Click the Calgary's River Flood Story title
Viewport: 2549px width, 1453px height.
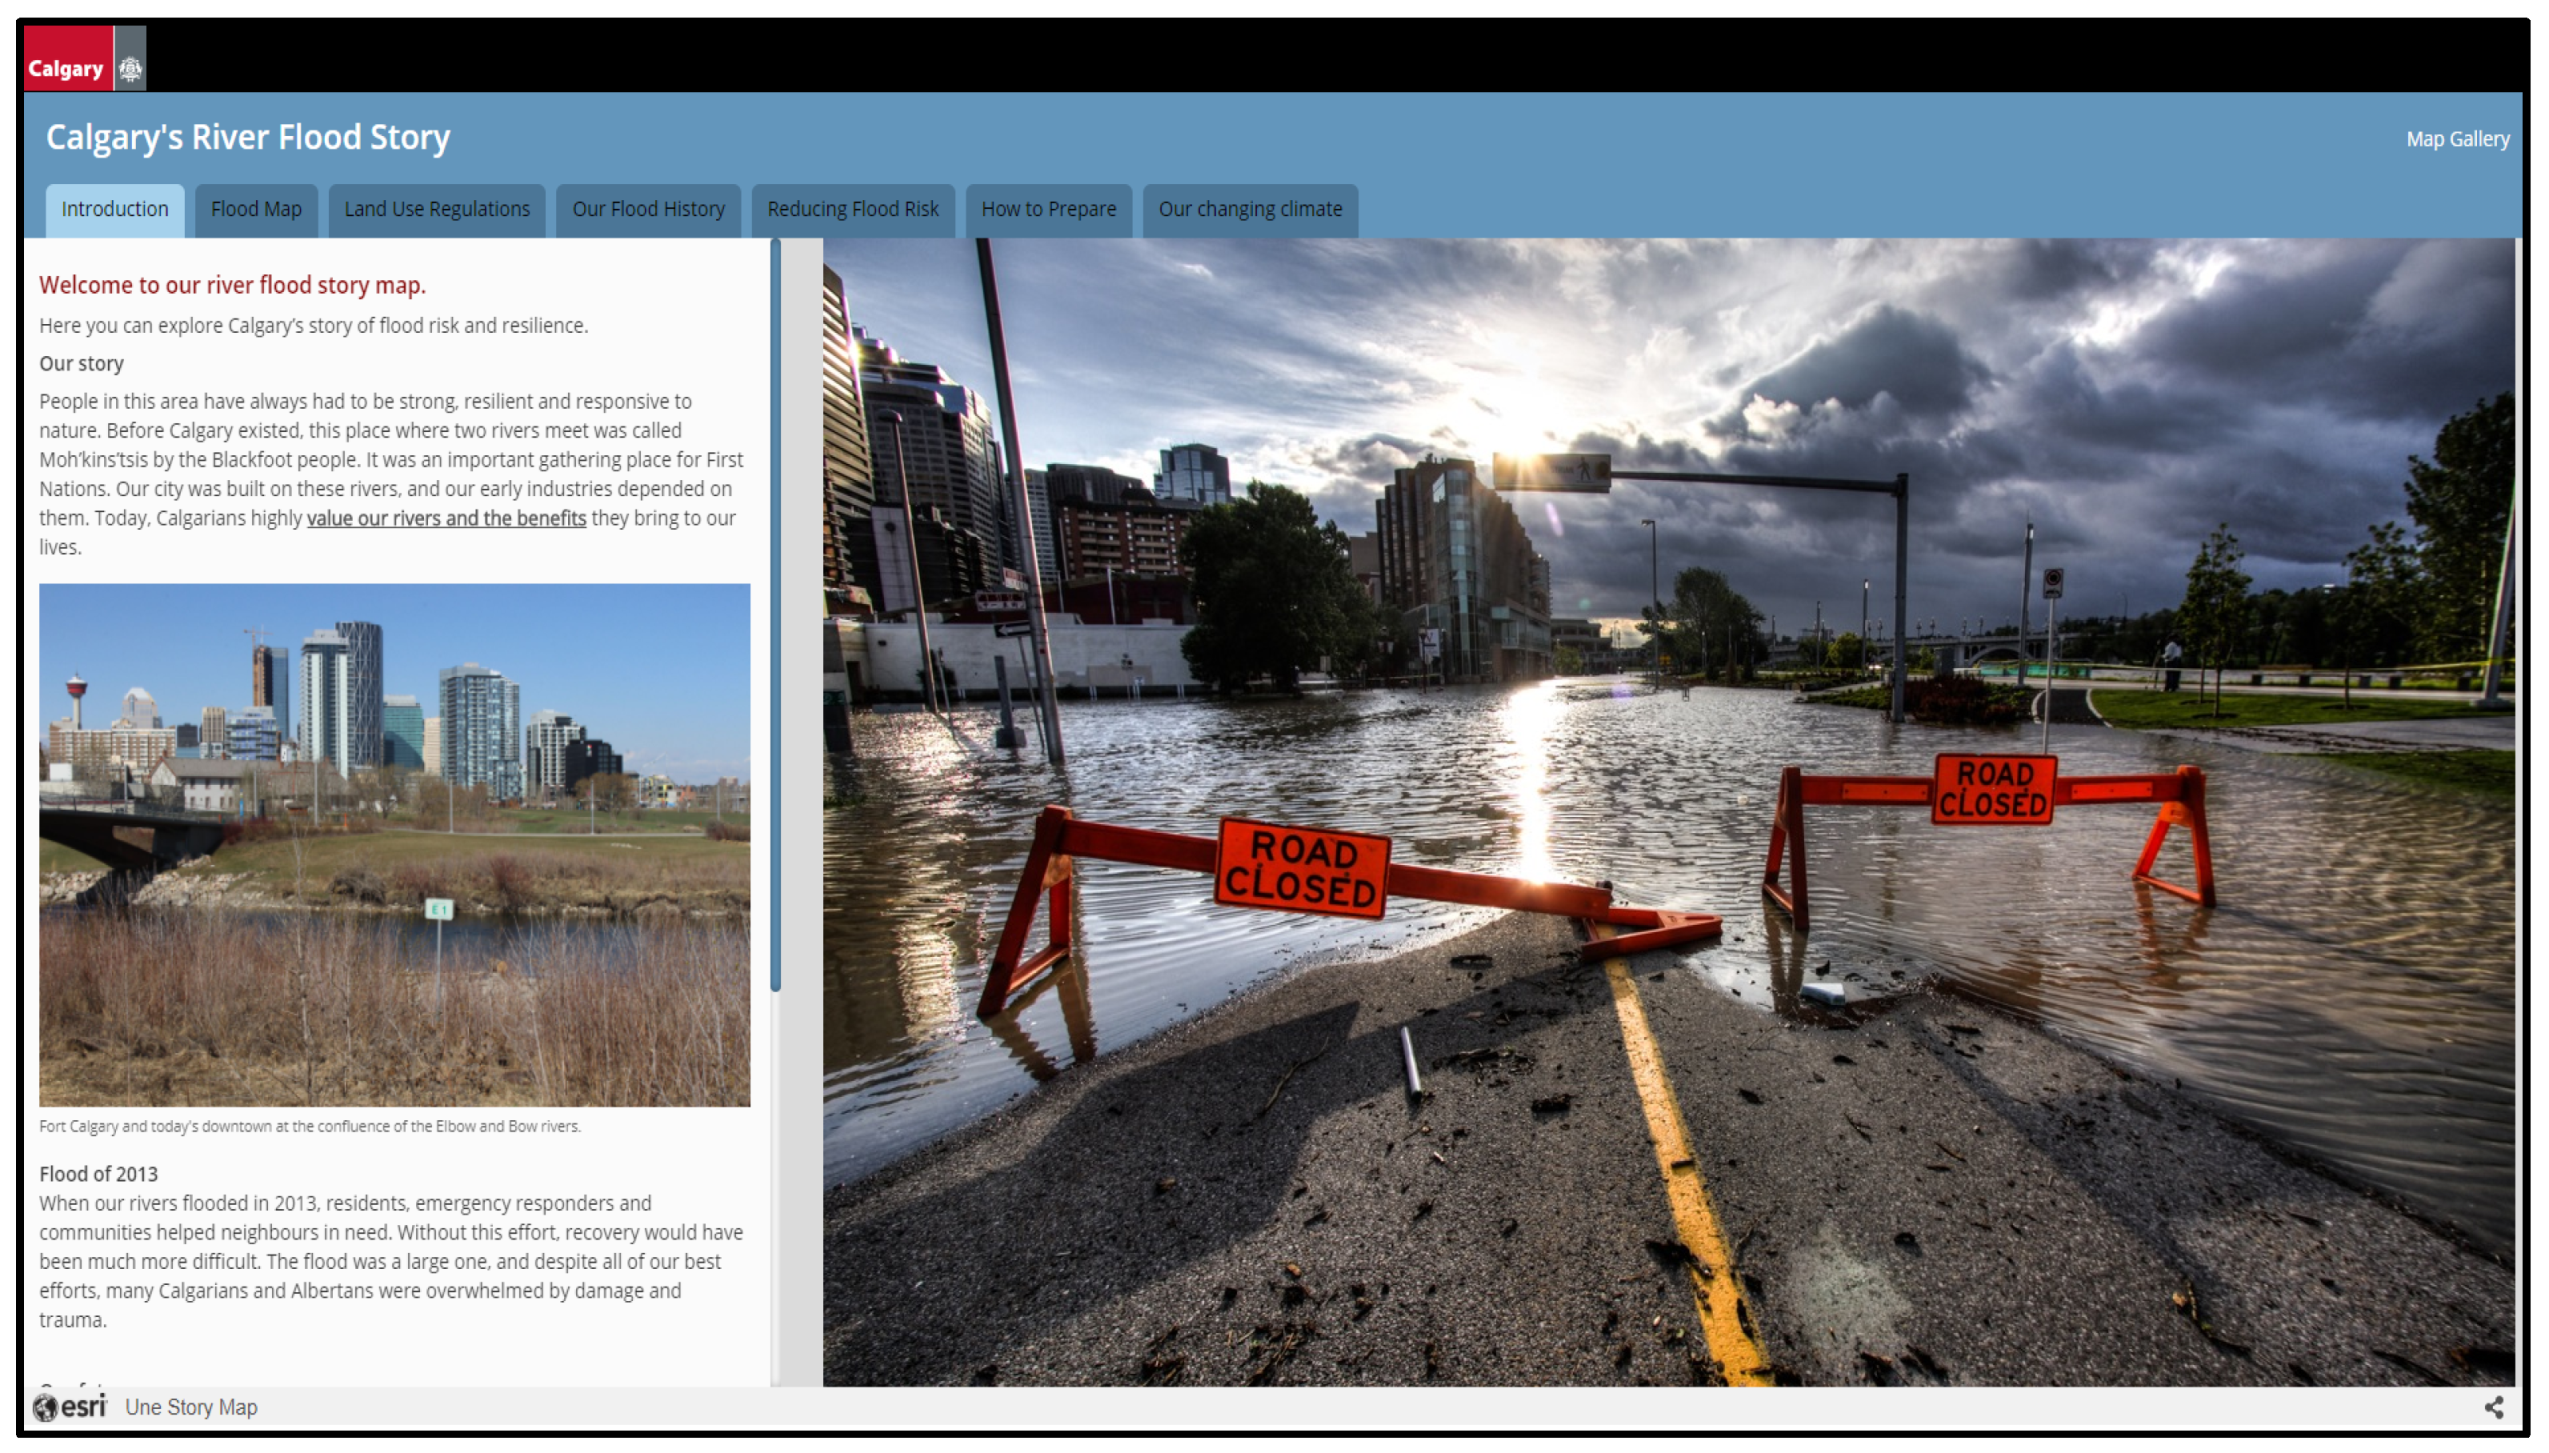[x=248, y=137]
